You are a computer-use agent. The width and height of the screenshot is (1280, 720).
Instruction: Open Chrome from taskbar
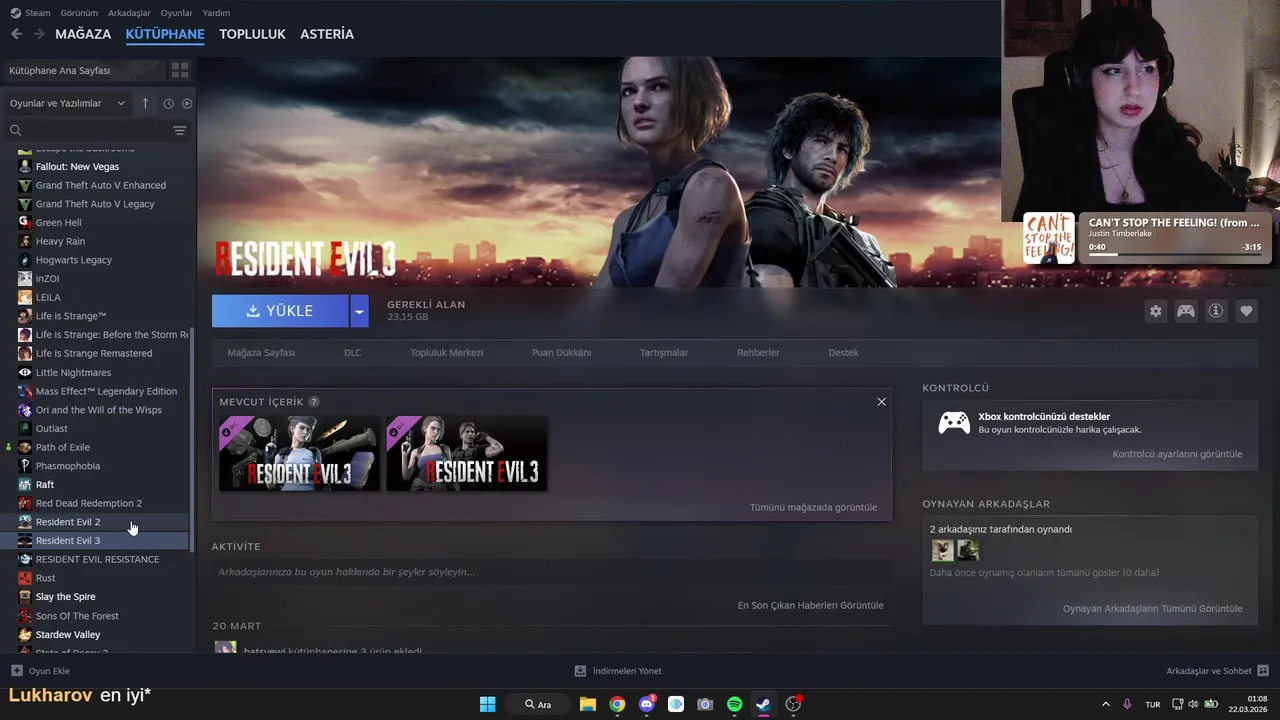[x=617, y=704]
